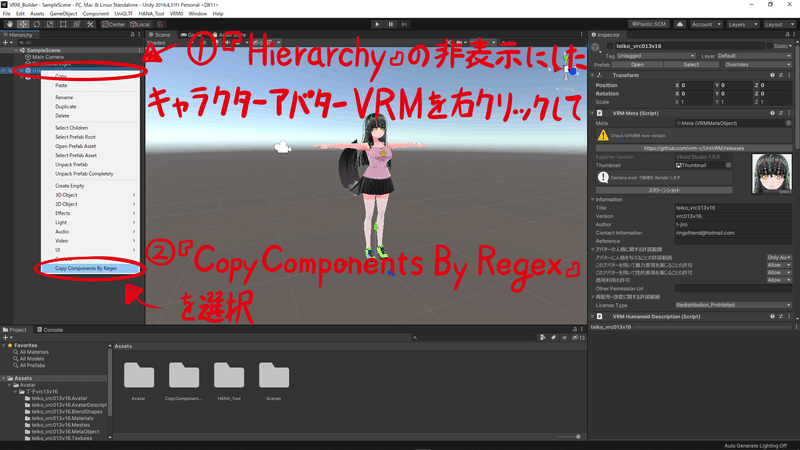Choose Copy Components By Regex menu entry
This screenshot has width=800, height=450.
(90, 268)
